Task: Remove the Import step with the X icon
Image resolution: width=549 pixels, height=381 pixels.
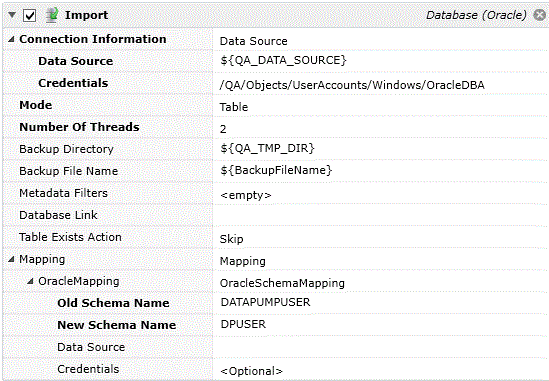Action: 540,15
